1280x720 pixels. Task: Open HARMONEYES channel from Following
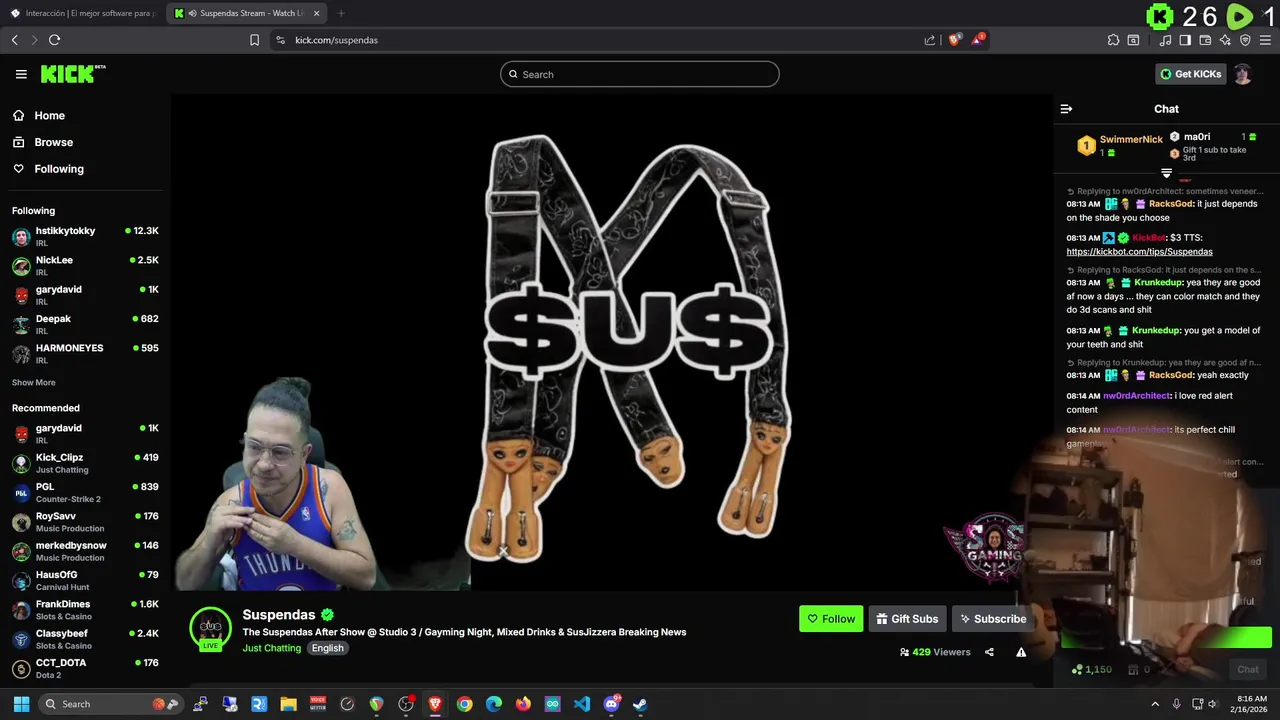(x=85, y=354)
